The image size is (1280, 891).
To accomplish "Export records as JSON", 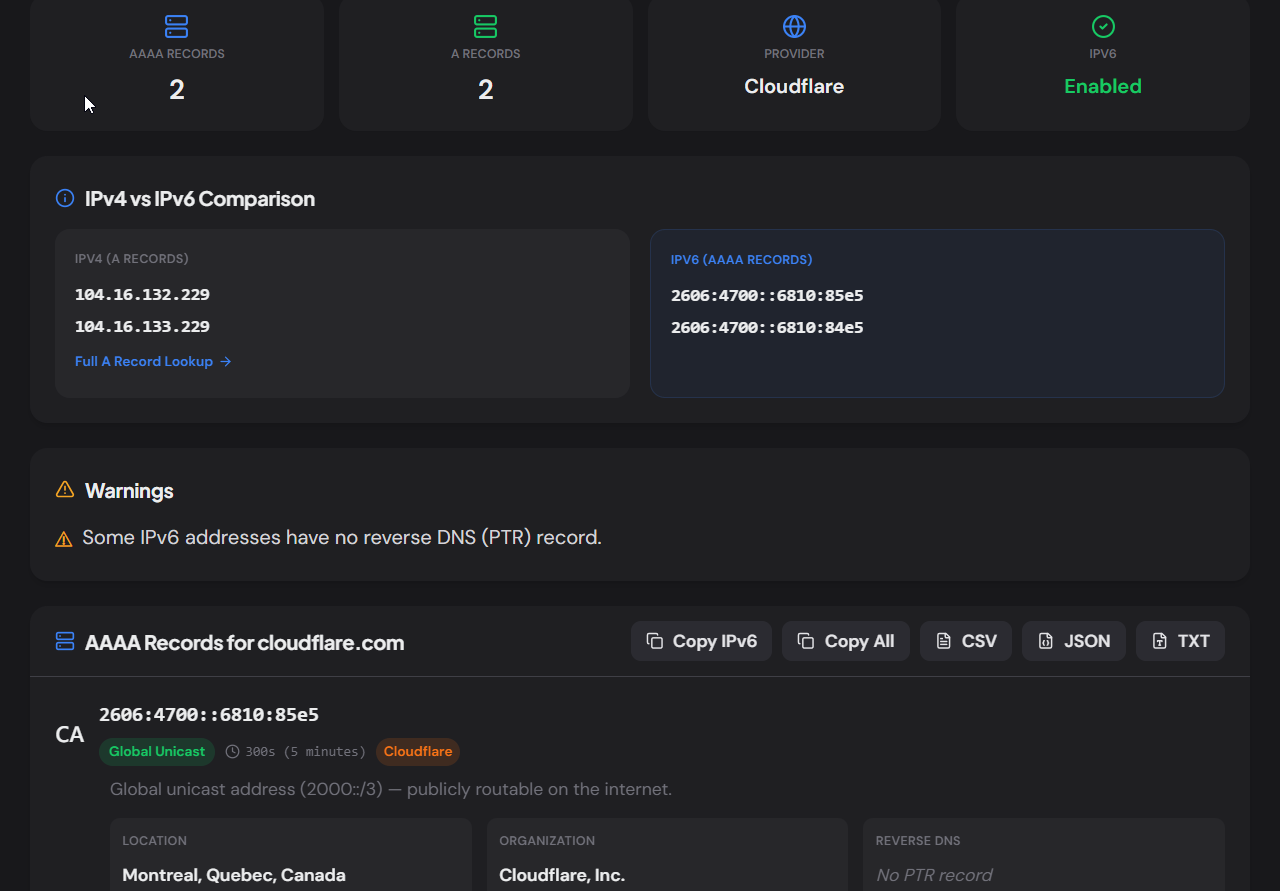I will [x=1074, y=641].
